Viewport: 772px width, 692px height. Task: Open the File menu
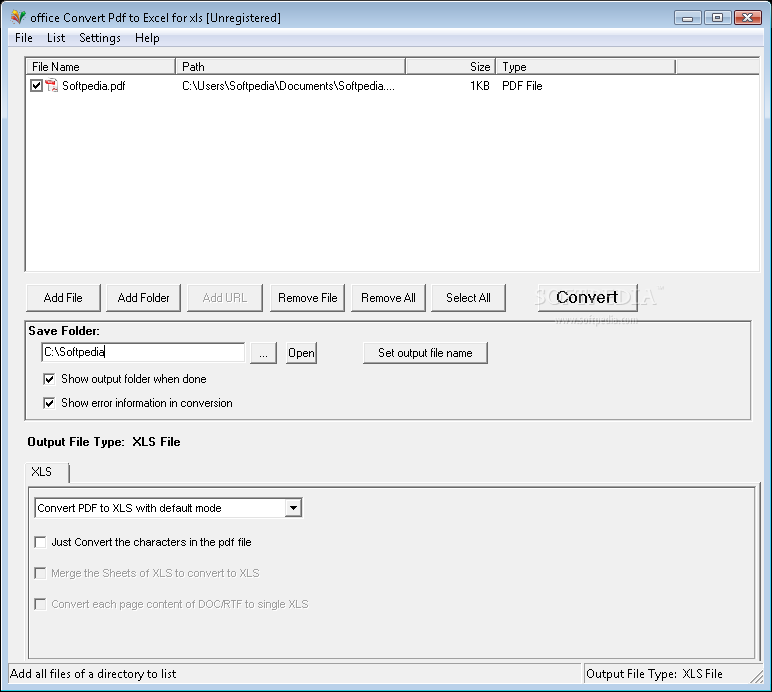click(24, 38)
